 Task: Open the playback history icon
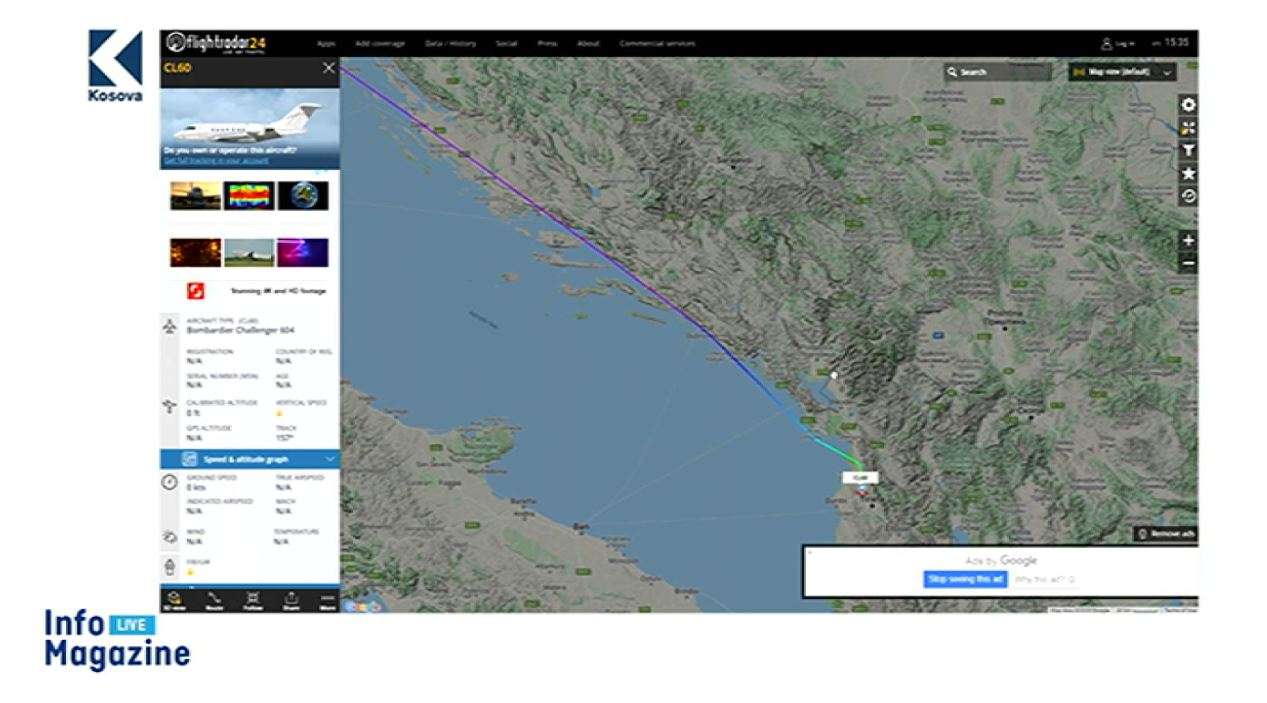tap(1188, 196)
